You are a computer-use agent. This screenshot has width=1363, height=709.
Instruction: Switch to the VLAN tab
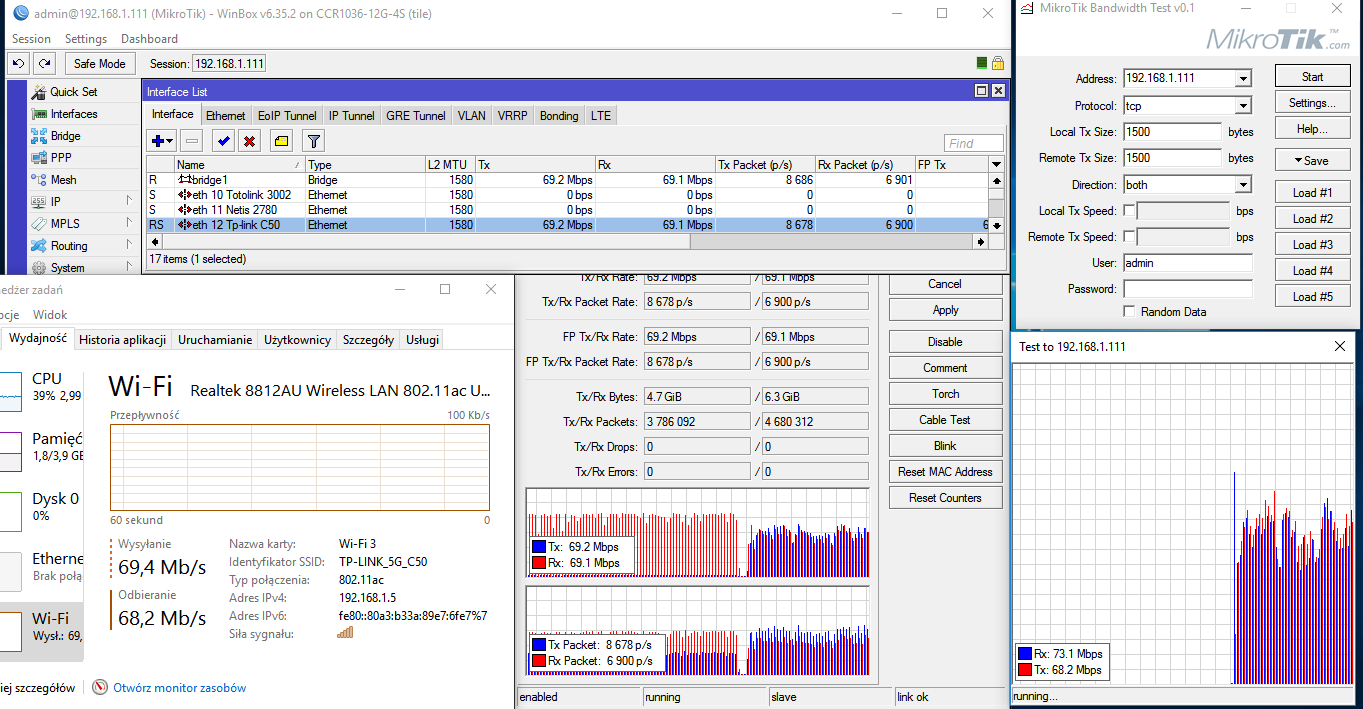pyautogui.click(x=471, y=116)
